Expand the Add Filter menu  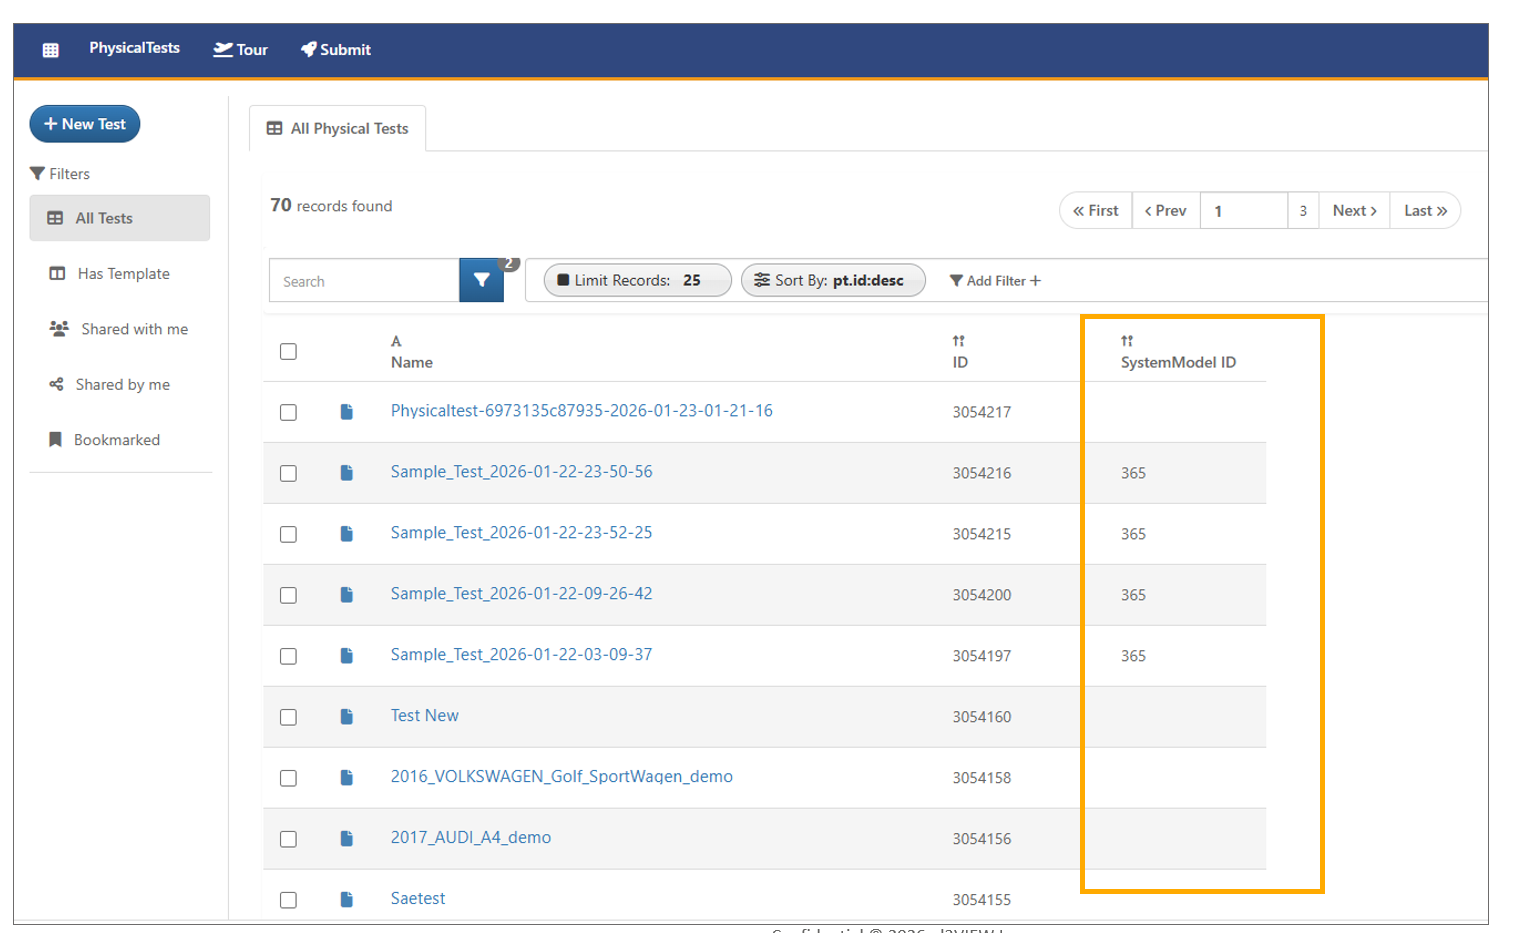click(x=995, y=281)
